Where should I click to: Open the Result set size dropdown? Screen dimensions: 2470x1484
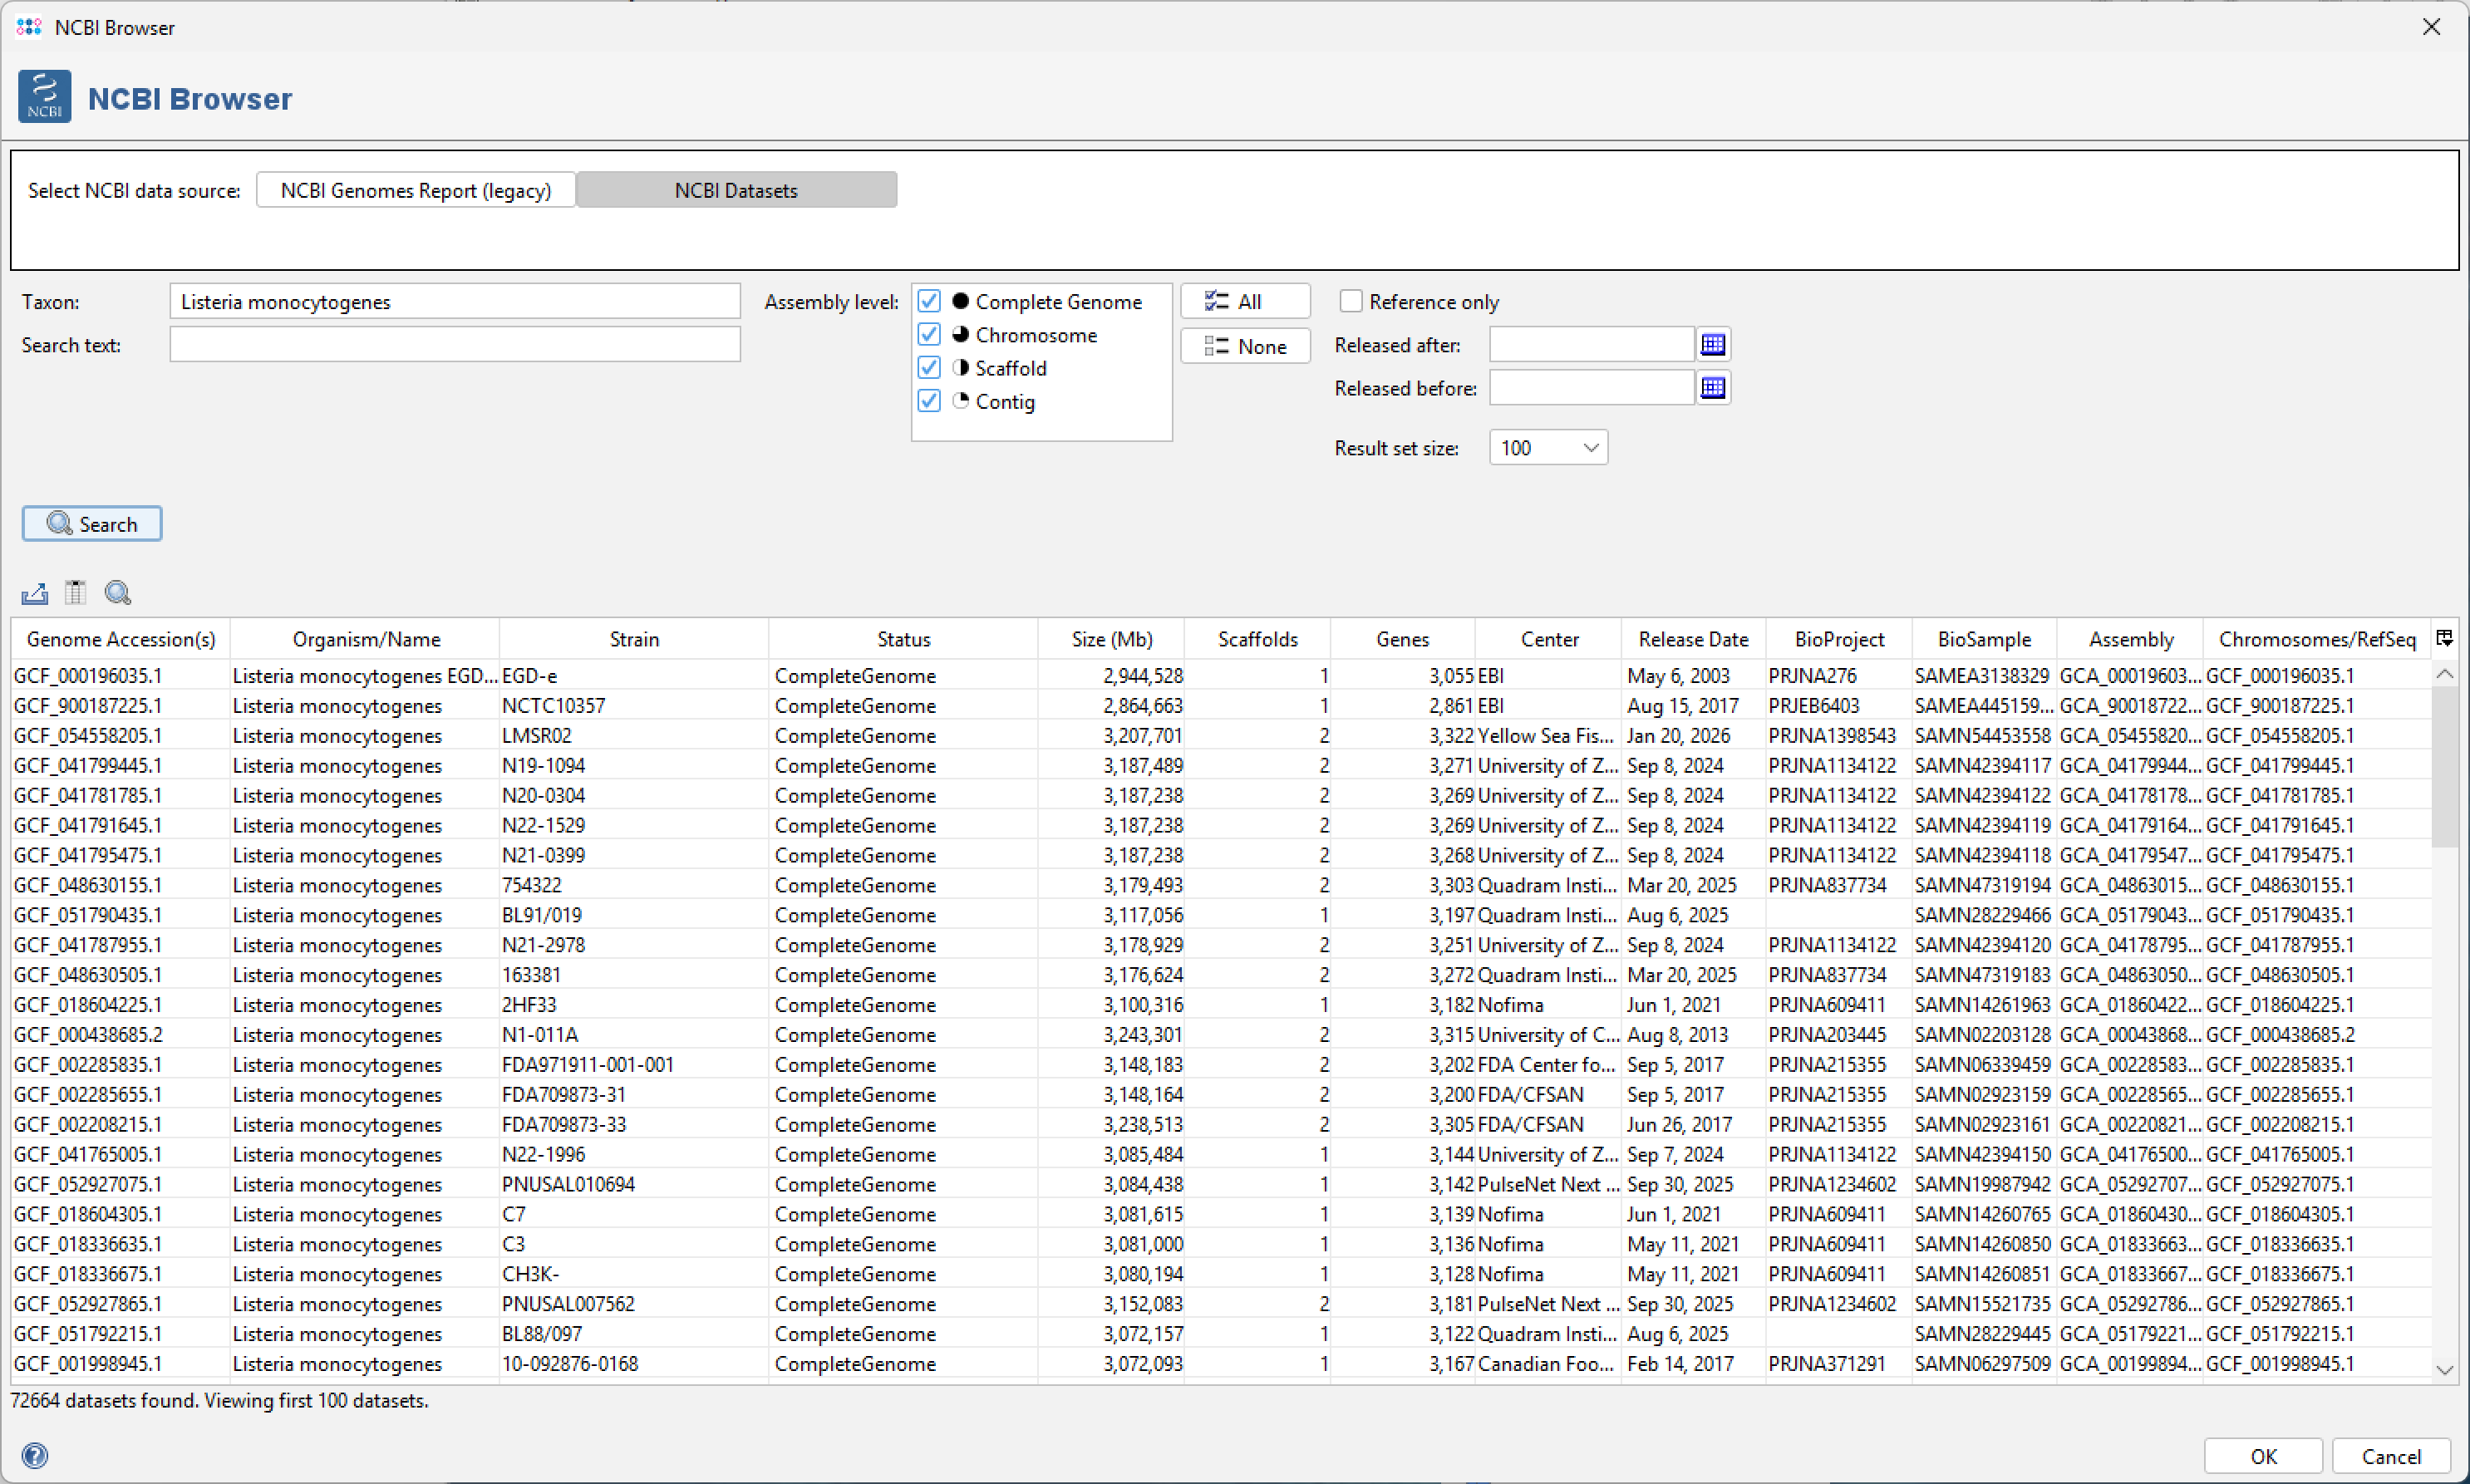1548,448
